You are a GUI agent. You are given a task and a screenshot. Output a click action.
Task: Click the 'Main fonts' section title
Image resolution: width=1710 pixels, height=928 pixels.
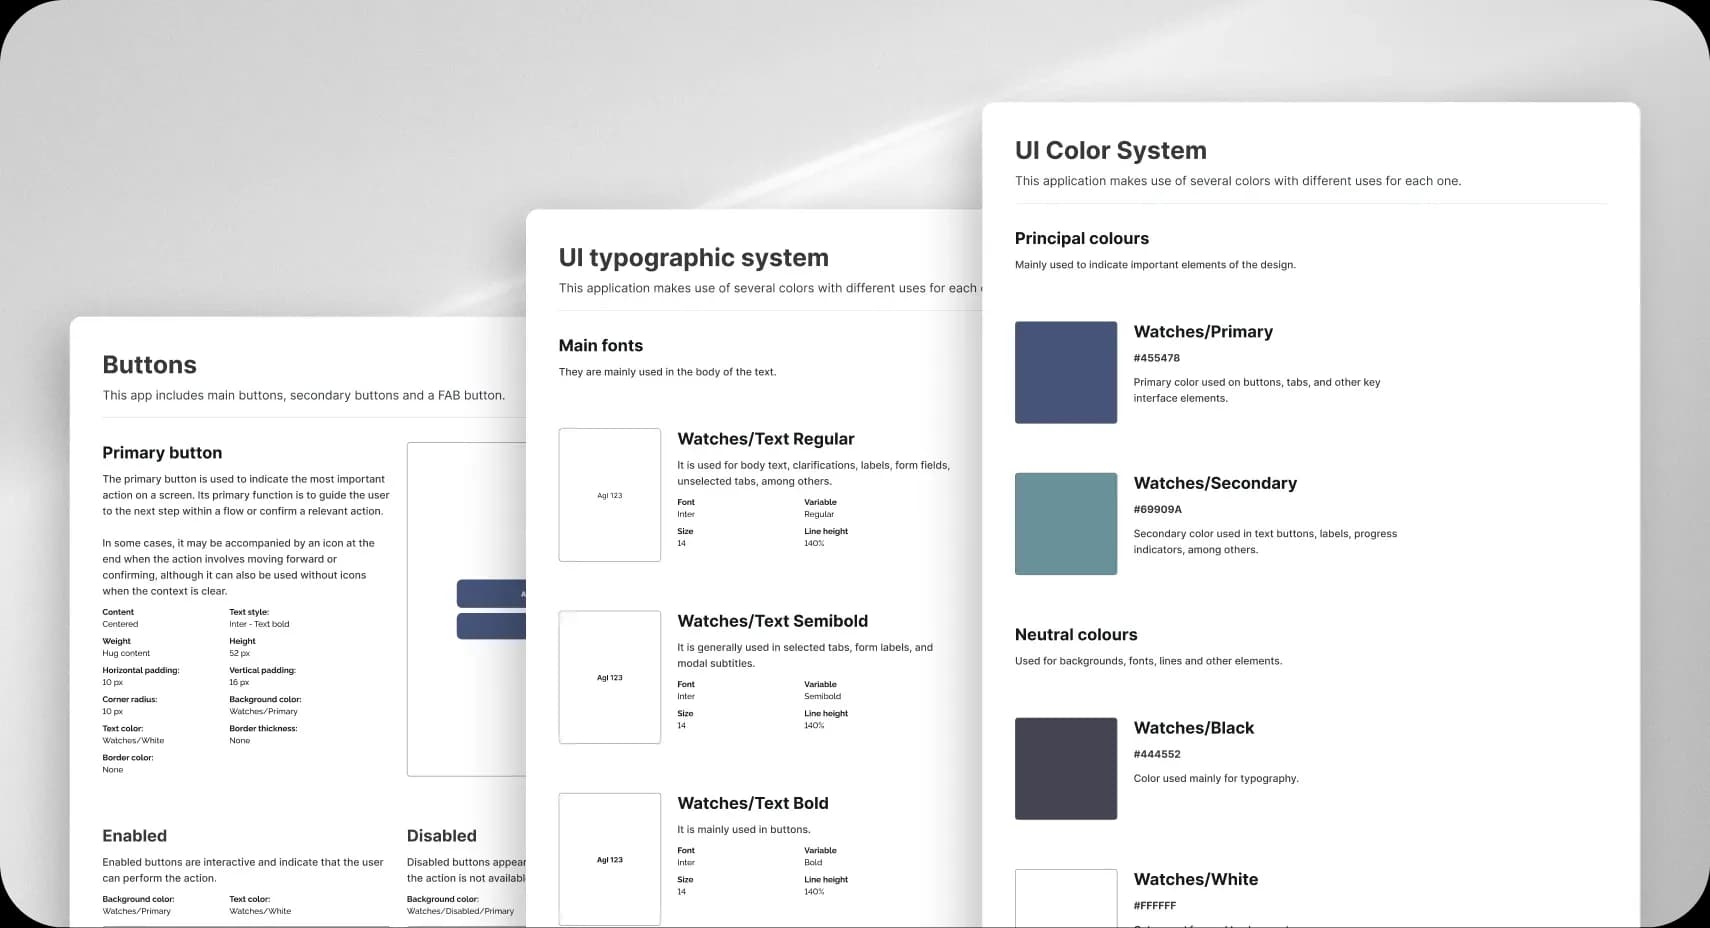600,345
